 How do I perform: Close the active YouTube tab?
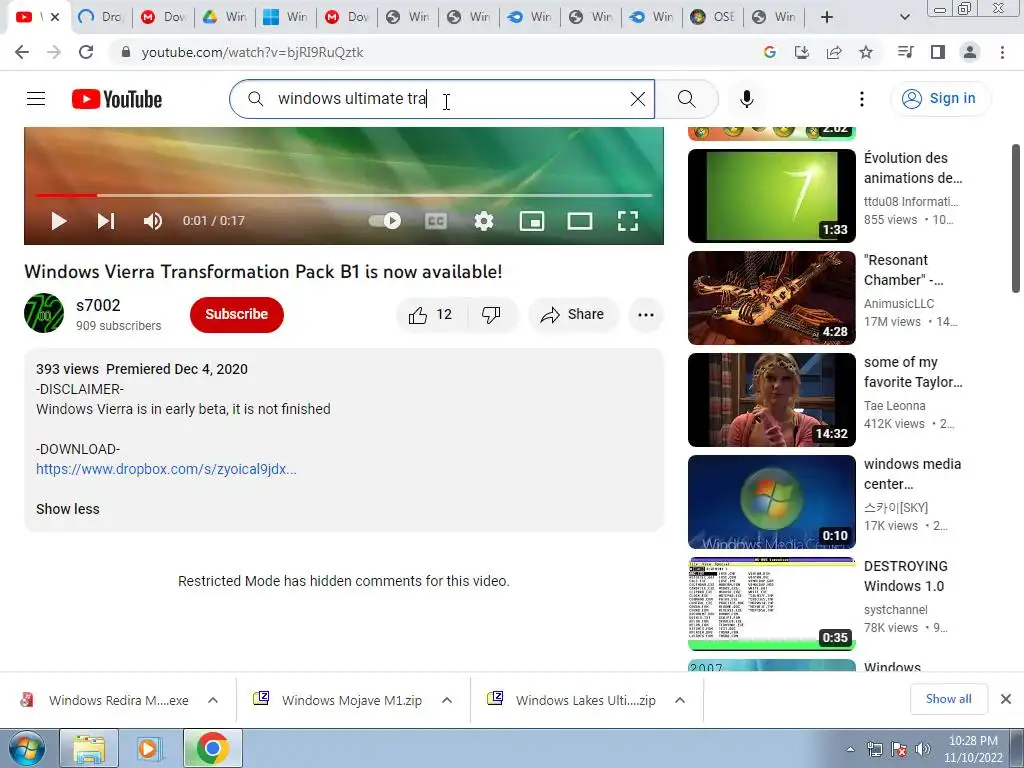tap(55, 17)
